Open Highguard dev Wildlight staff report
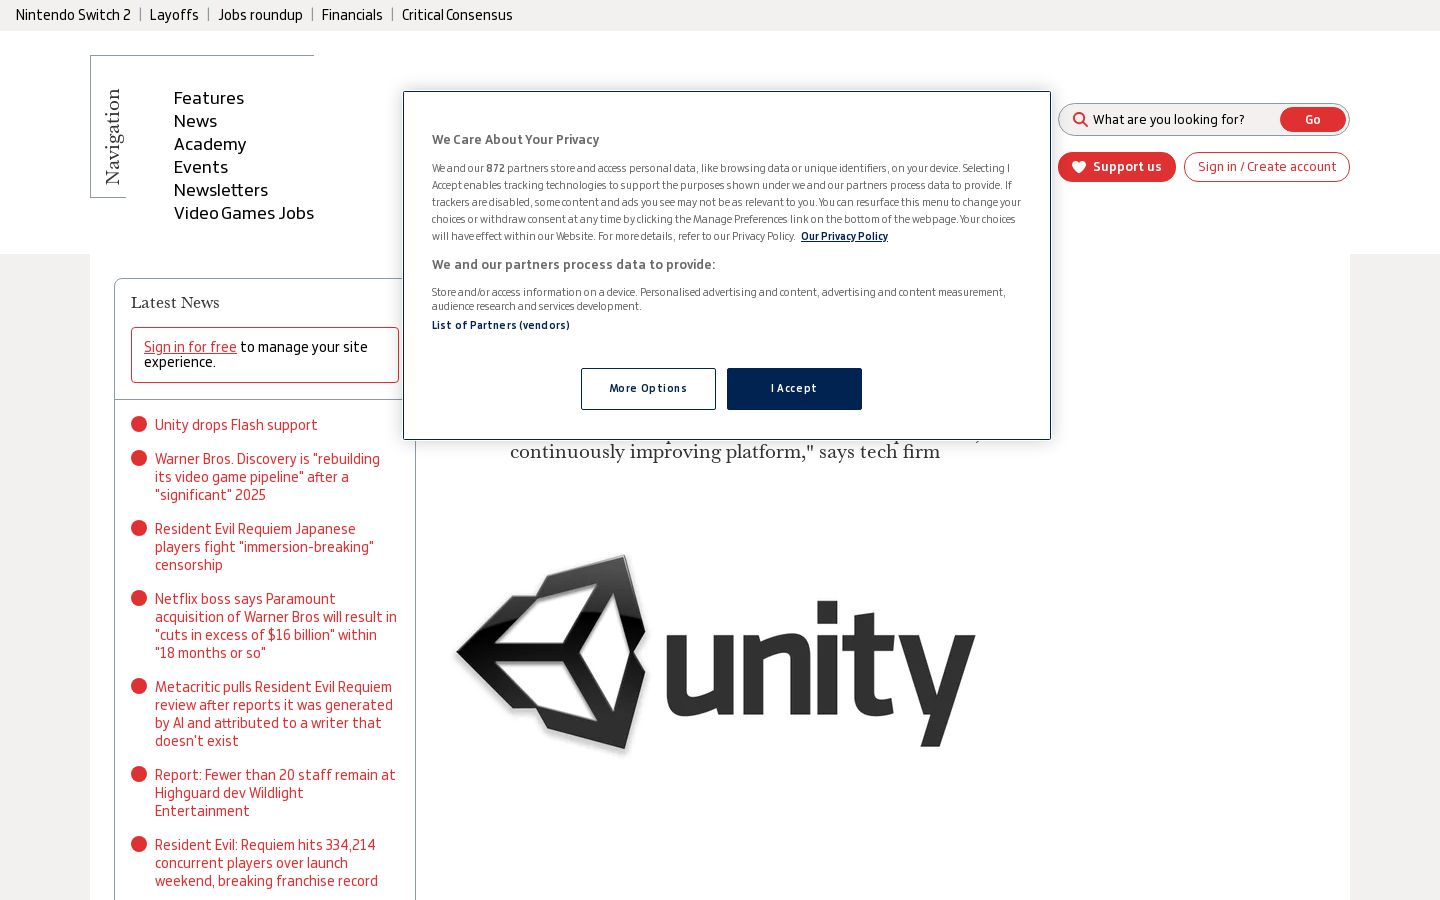The height and width of the screenshot is (900, 1440). pyautogui.click(x=275, y=793)
